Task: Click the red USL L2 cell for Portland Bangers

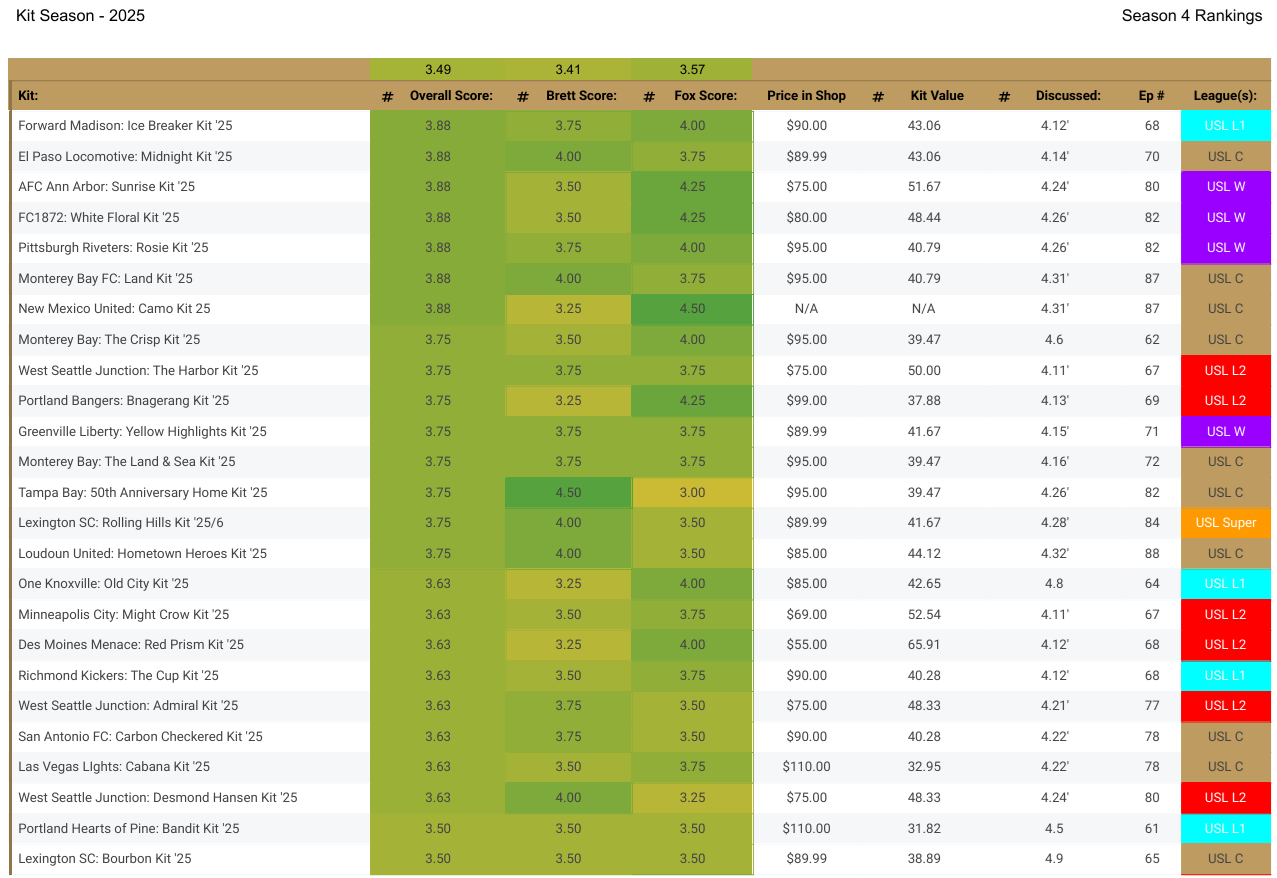Action: 1225,401
